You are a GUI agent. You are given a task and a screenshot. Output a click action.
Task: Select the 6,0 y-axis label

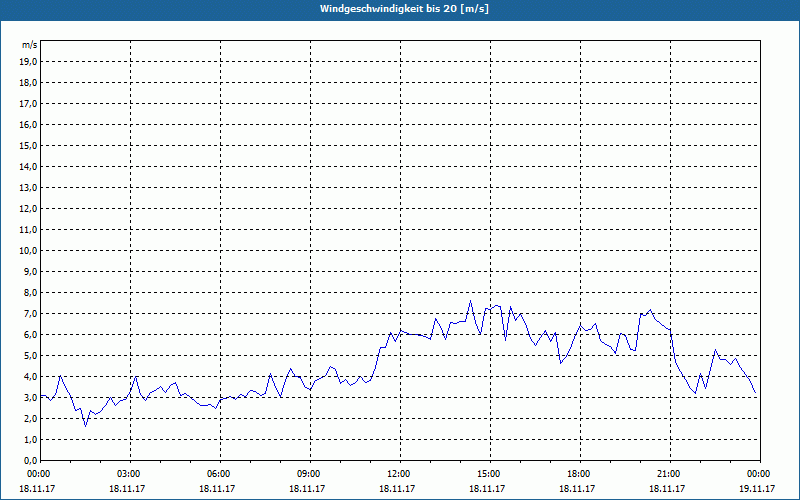pyautogui.click(x=31, y=335)
